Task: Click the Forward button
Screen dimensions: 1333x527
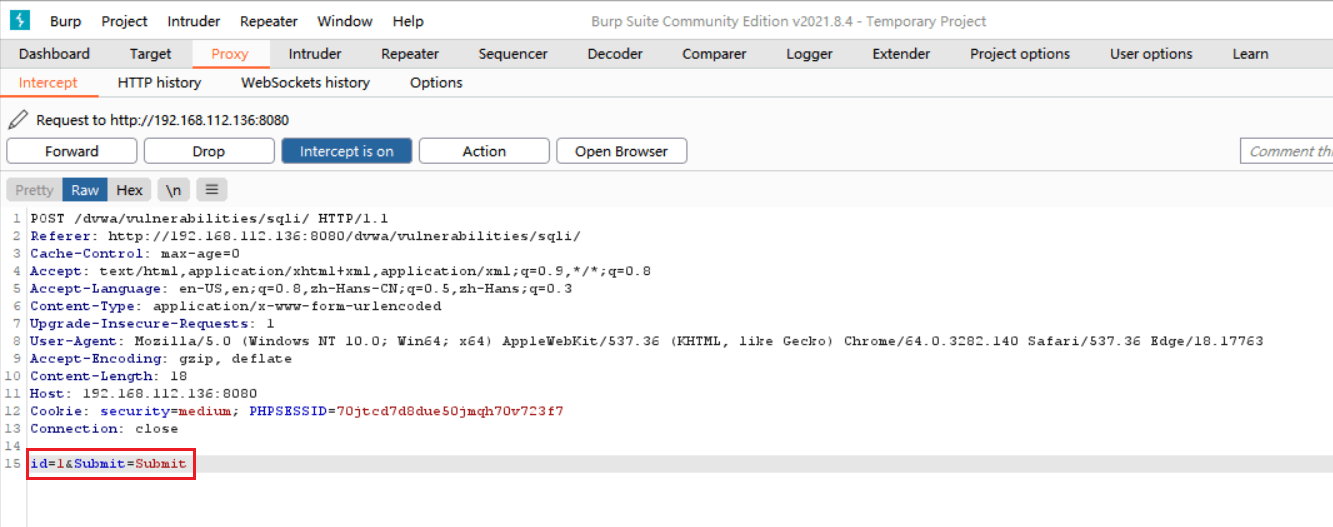Action: pos(72,151)
